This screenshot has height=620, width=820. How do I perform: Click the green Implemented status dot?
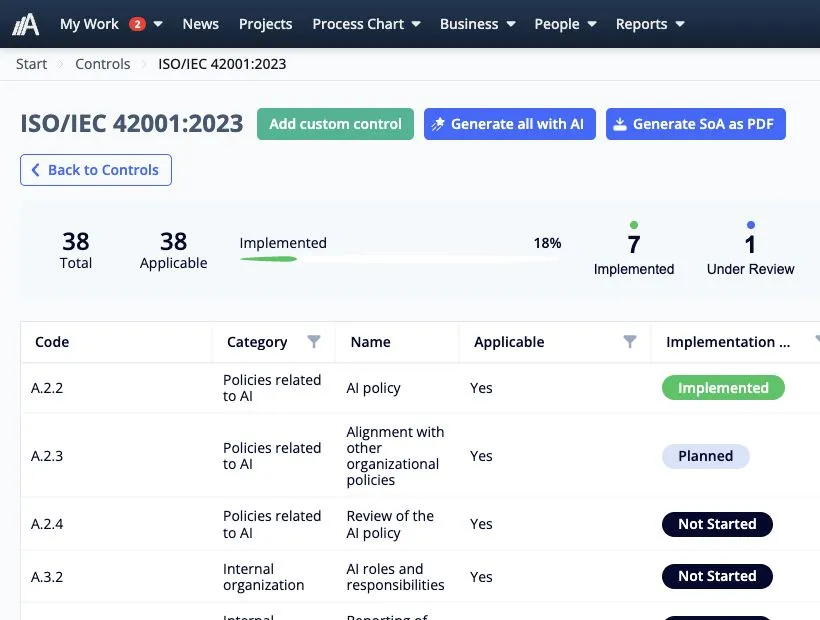(x=634, y=225)
